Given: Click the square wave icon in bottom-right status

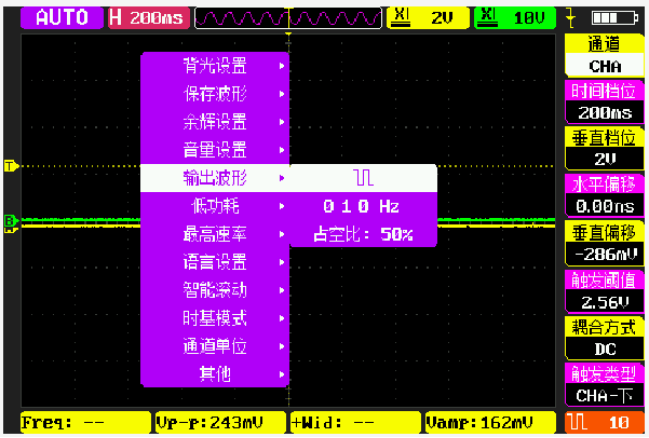Looking at the screenshot, I should point(577,422).
